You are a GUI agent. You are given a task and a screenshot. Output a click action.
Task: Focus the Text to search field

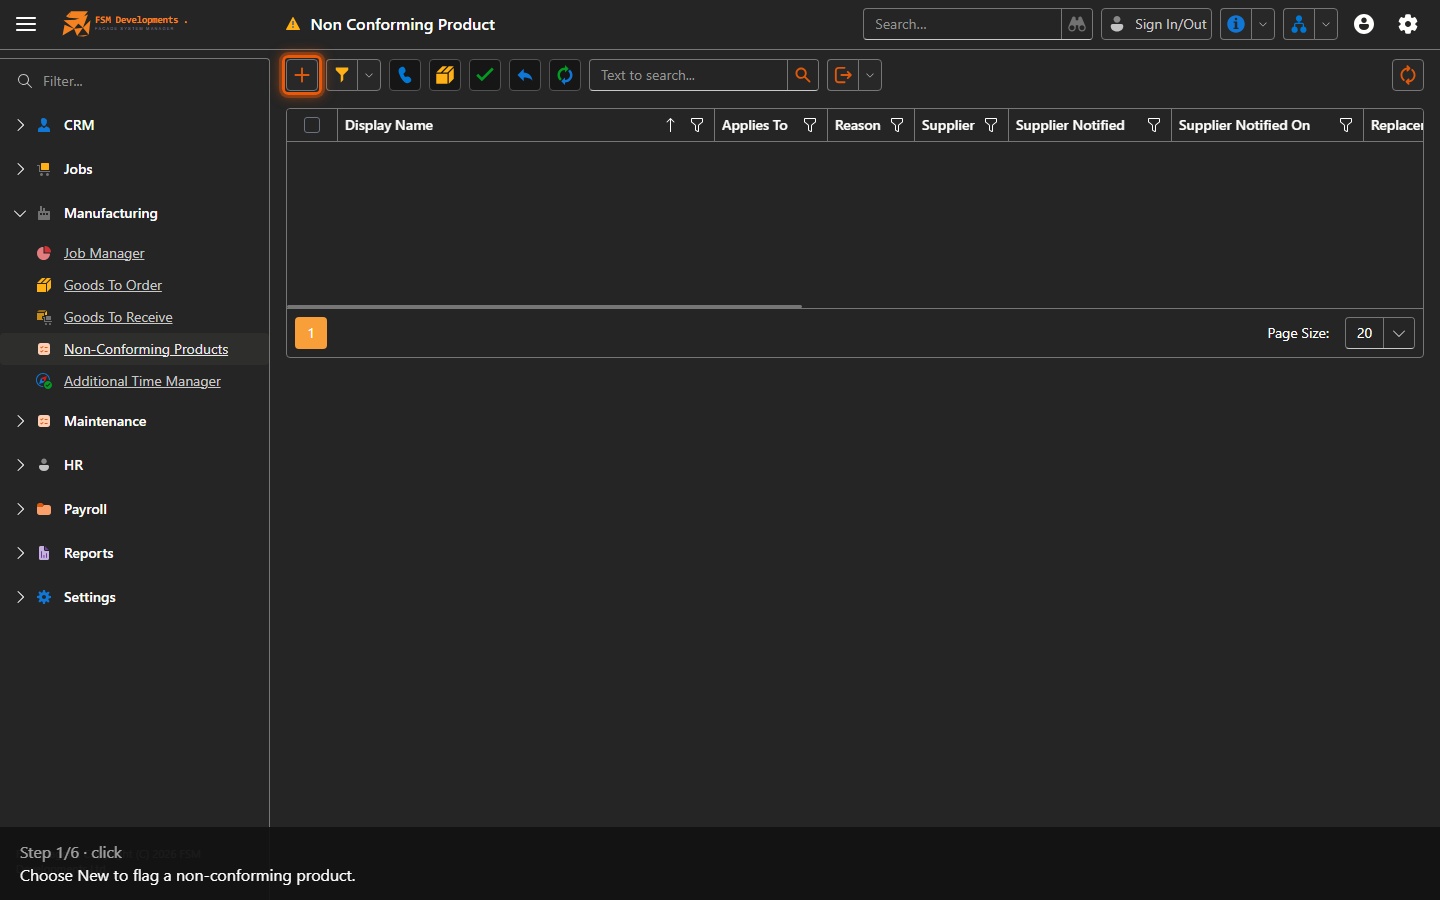click(x=688, y=75)
